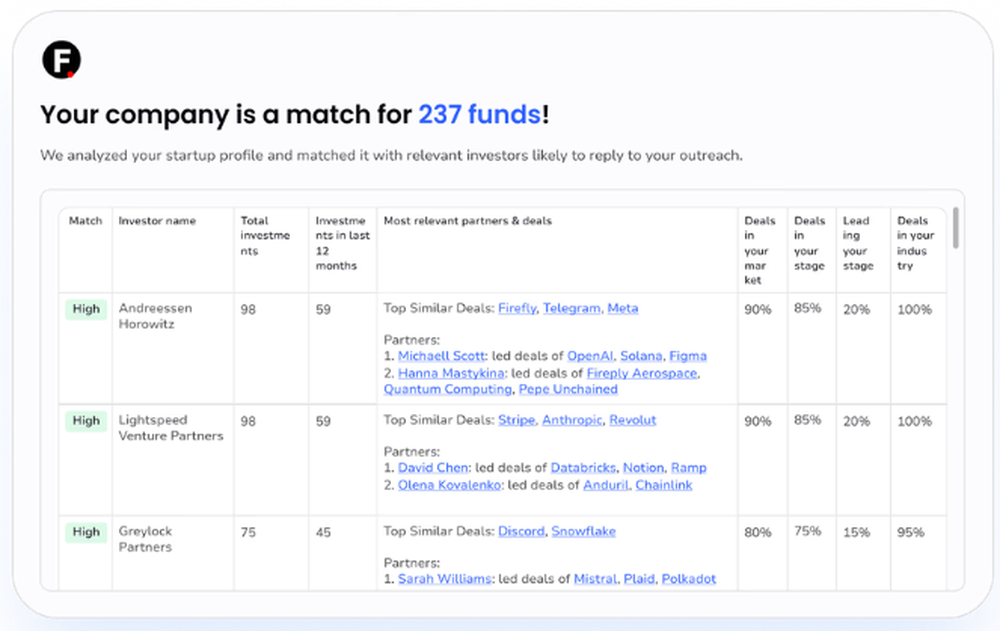This screenshot has width=1000, height=631.
Task: Click Deals in your stage header
Action: [x=809, y=243]
